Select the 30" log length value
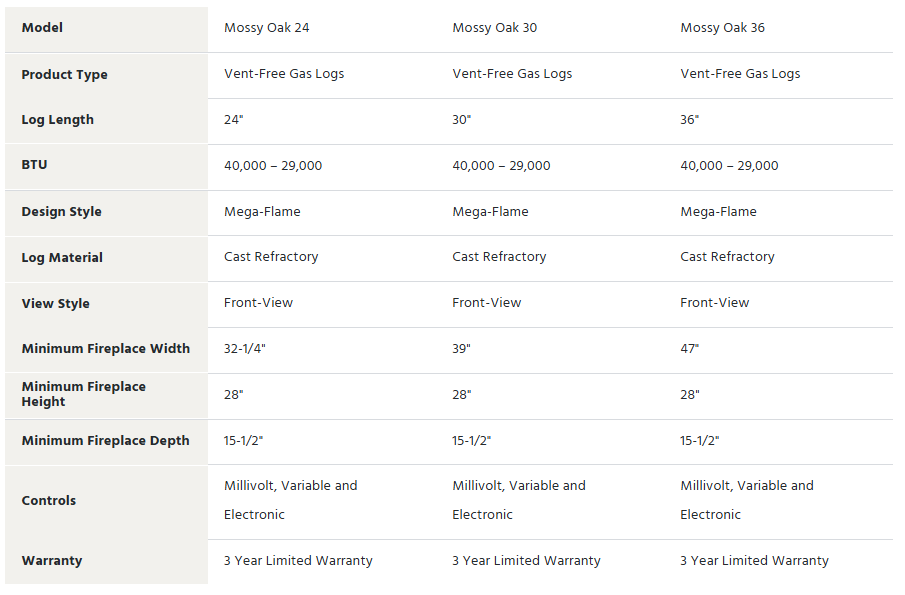Viewport: 905px width, 595px height. [x=461, y=120]
